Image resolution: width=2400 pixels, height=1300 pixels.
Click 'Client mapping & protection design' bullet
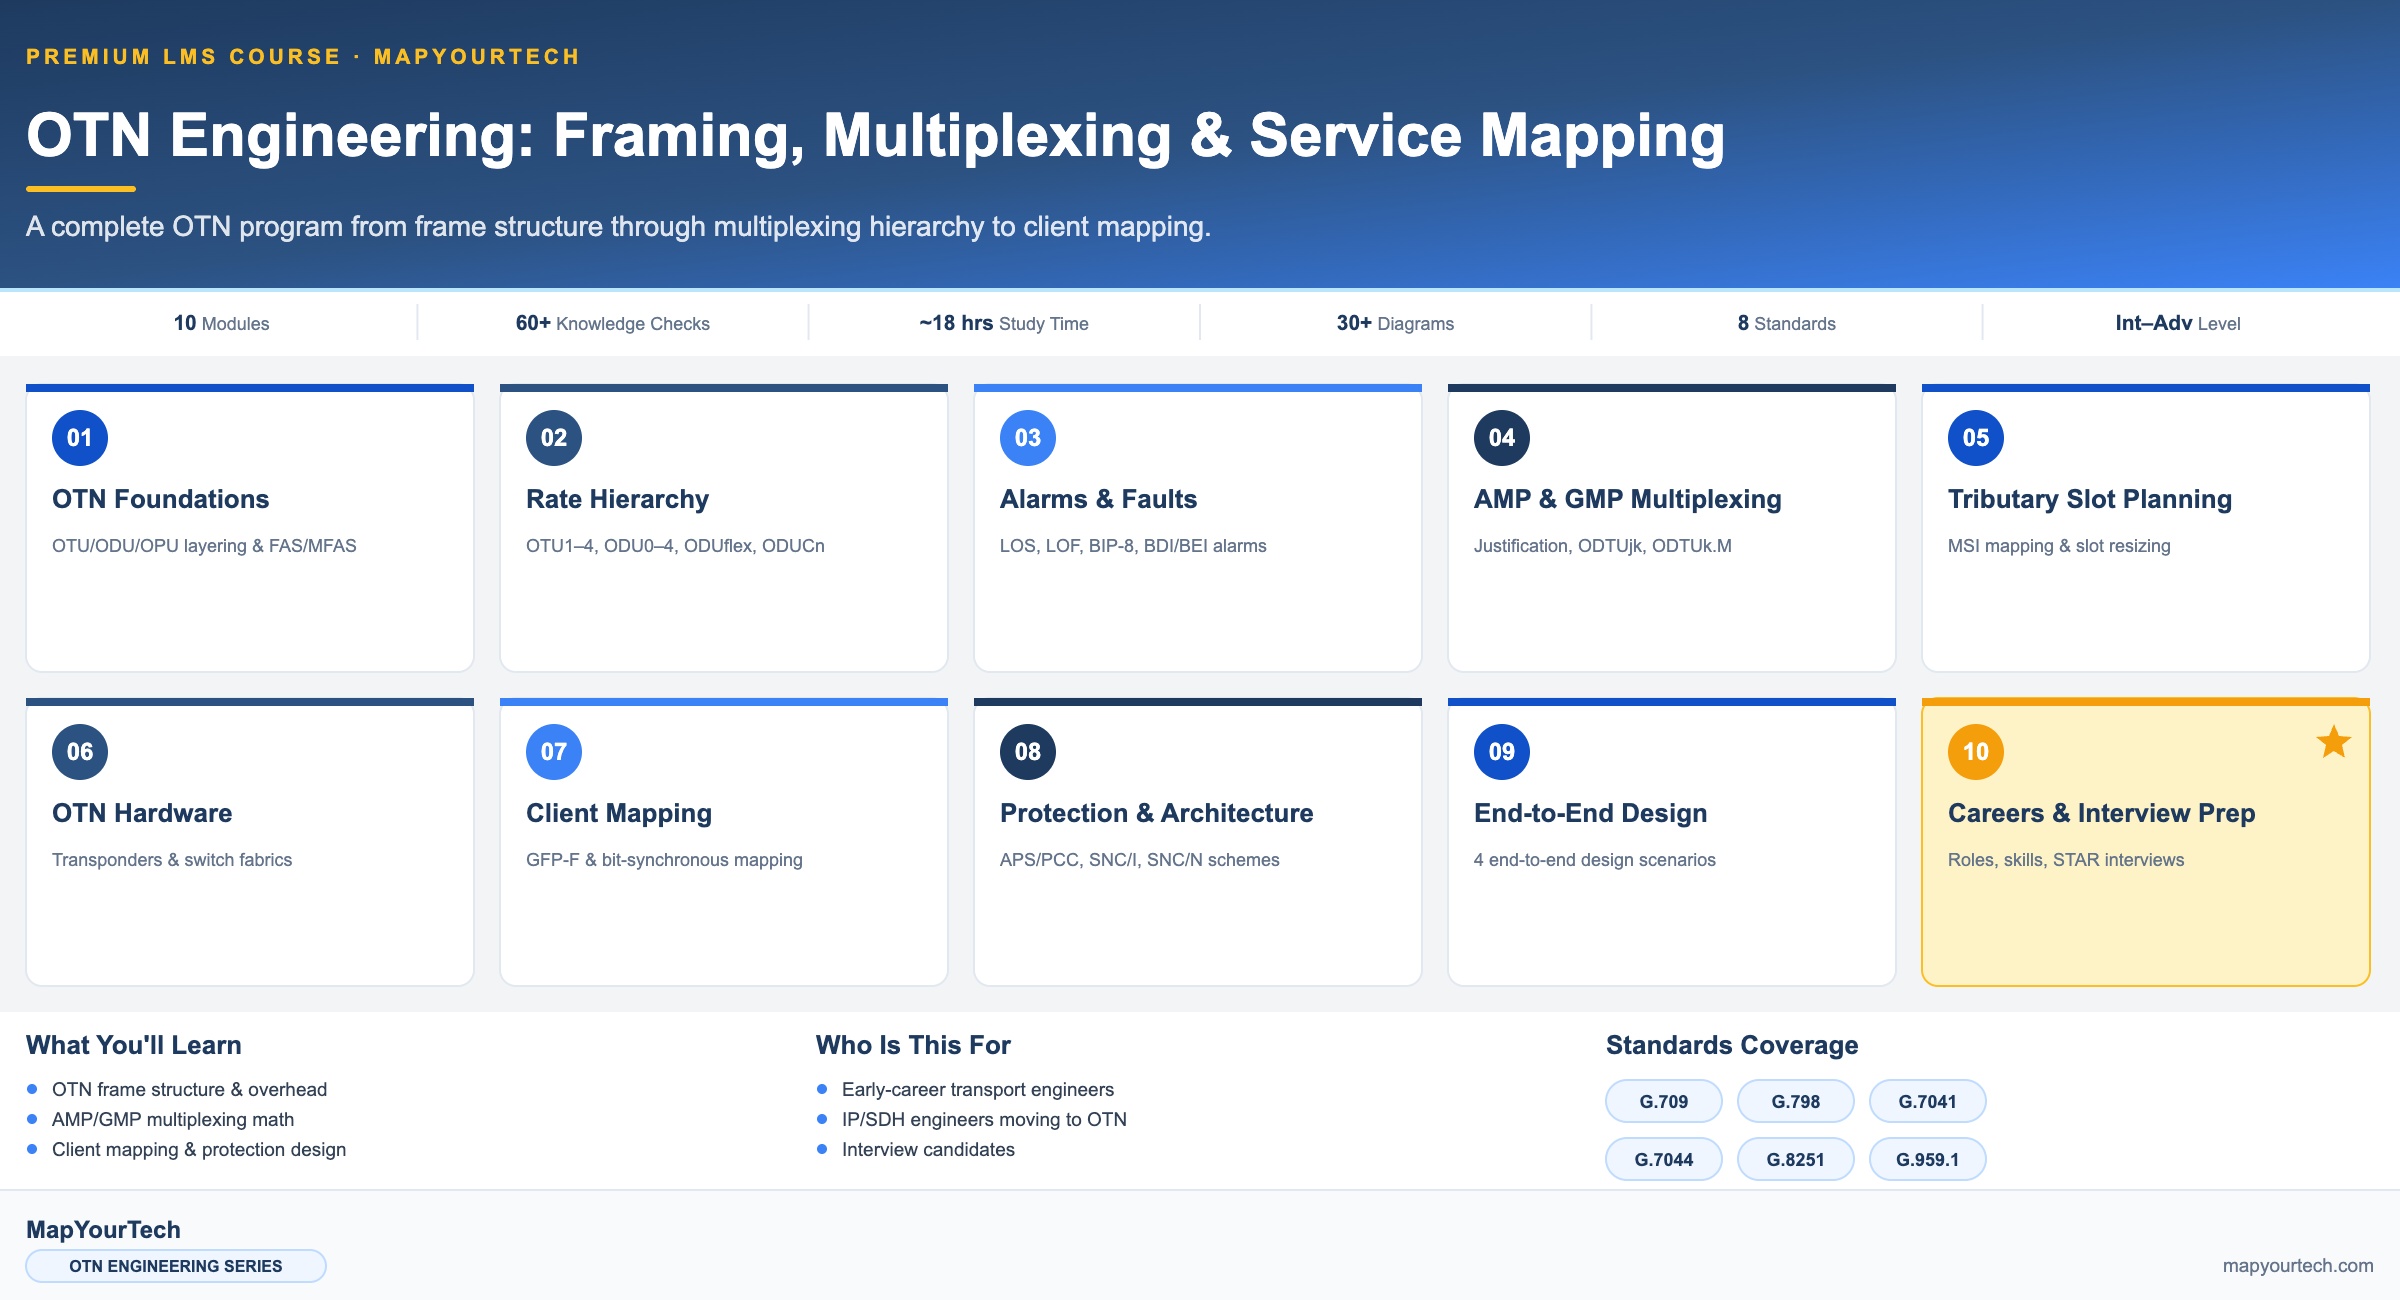point(199,1150)
